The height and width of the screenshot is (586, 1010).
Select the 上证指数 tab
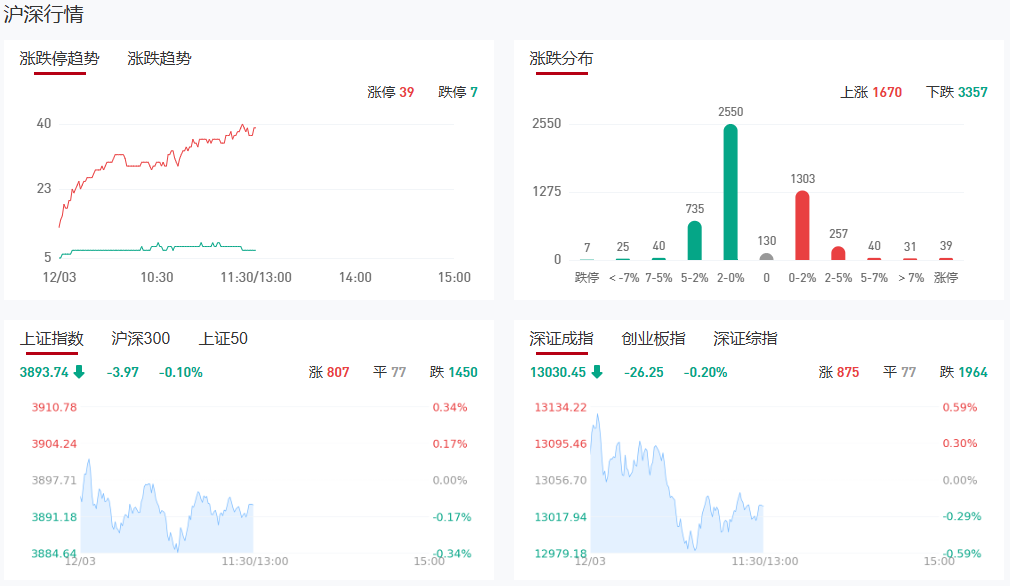coord(52,339)
